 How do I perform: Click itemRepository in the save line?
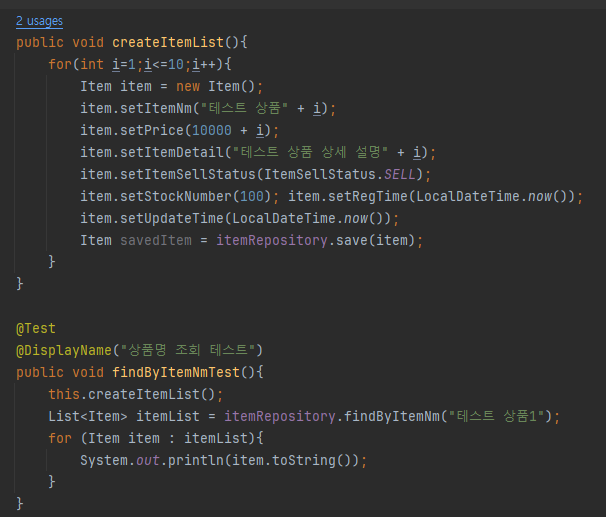[272, 240]
